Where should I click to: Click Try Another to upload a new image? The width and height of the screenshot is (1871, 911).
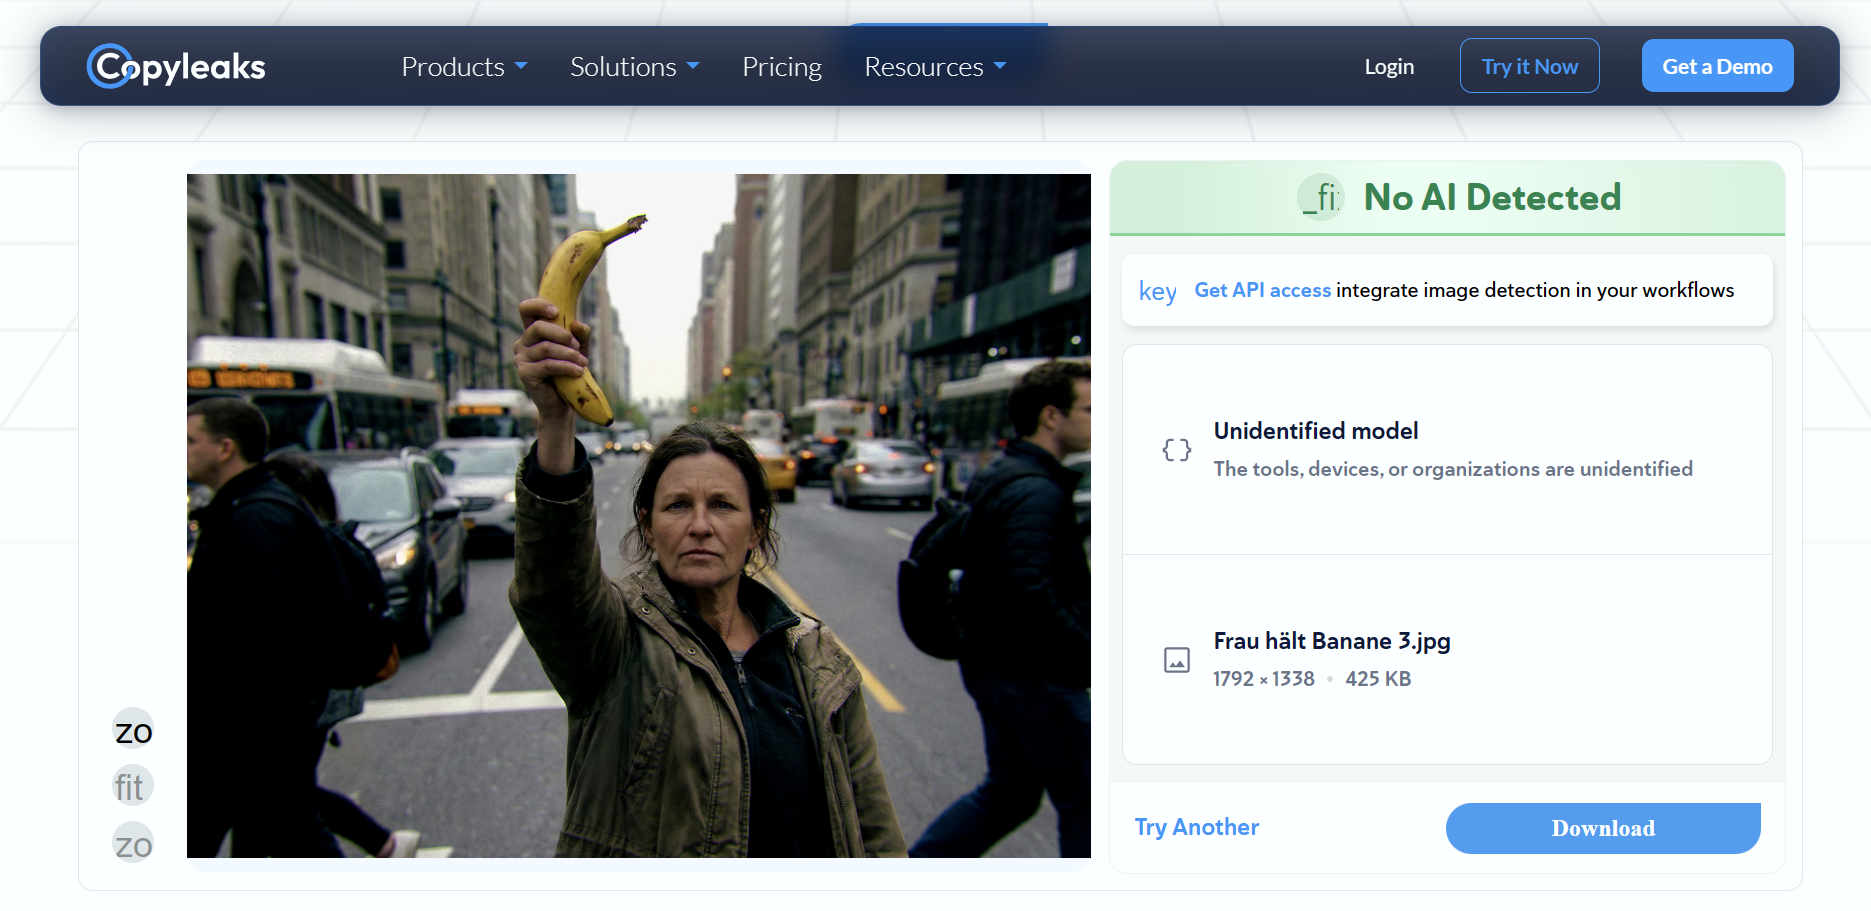click(1196, 827)
